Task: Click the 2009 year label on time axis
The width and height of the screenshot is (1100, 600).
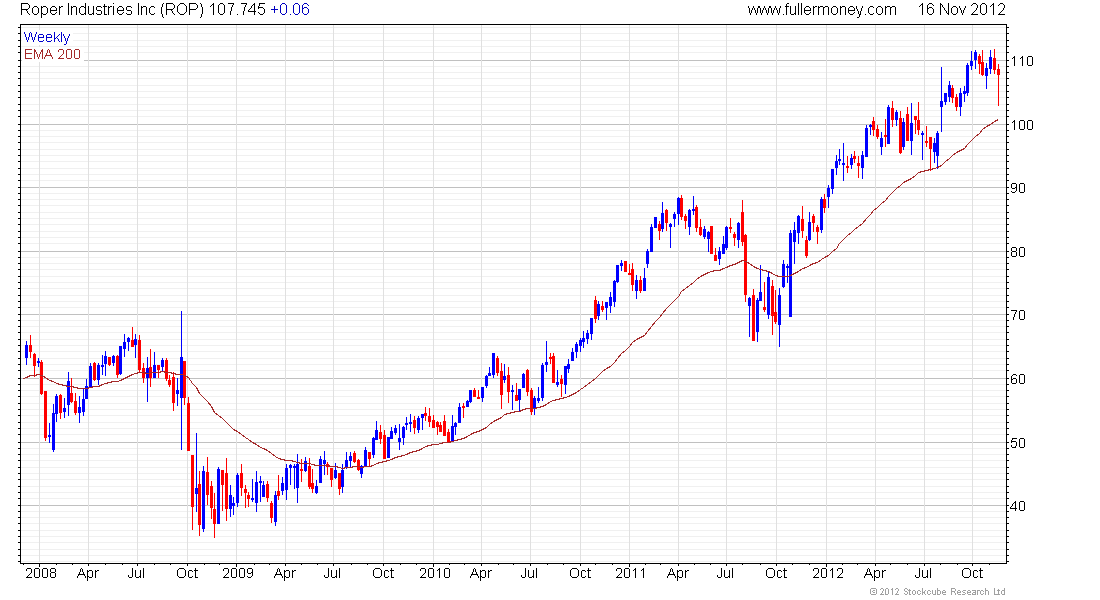Action: (238, 573)
